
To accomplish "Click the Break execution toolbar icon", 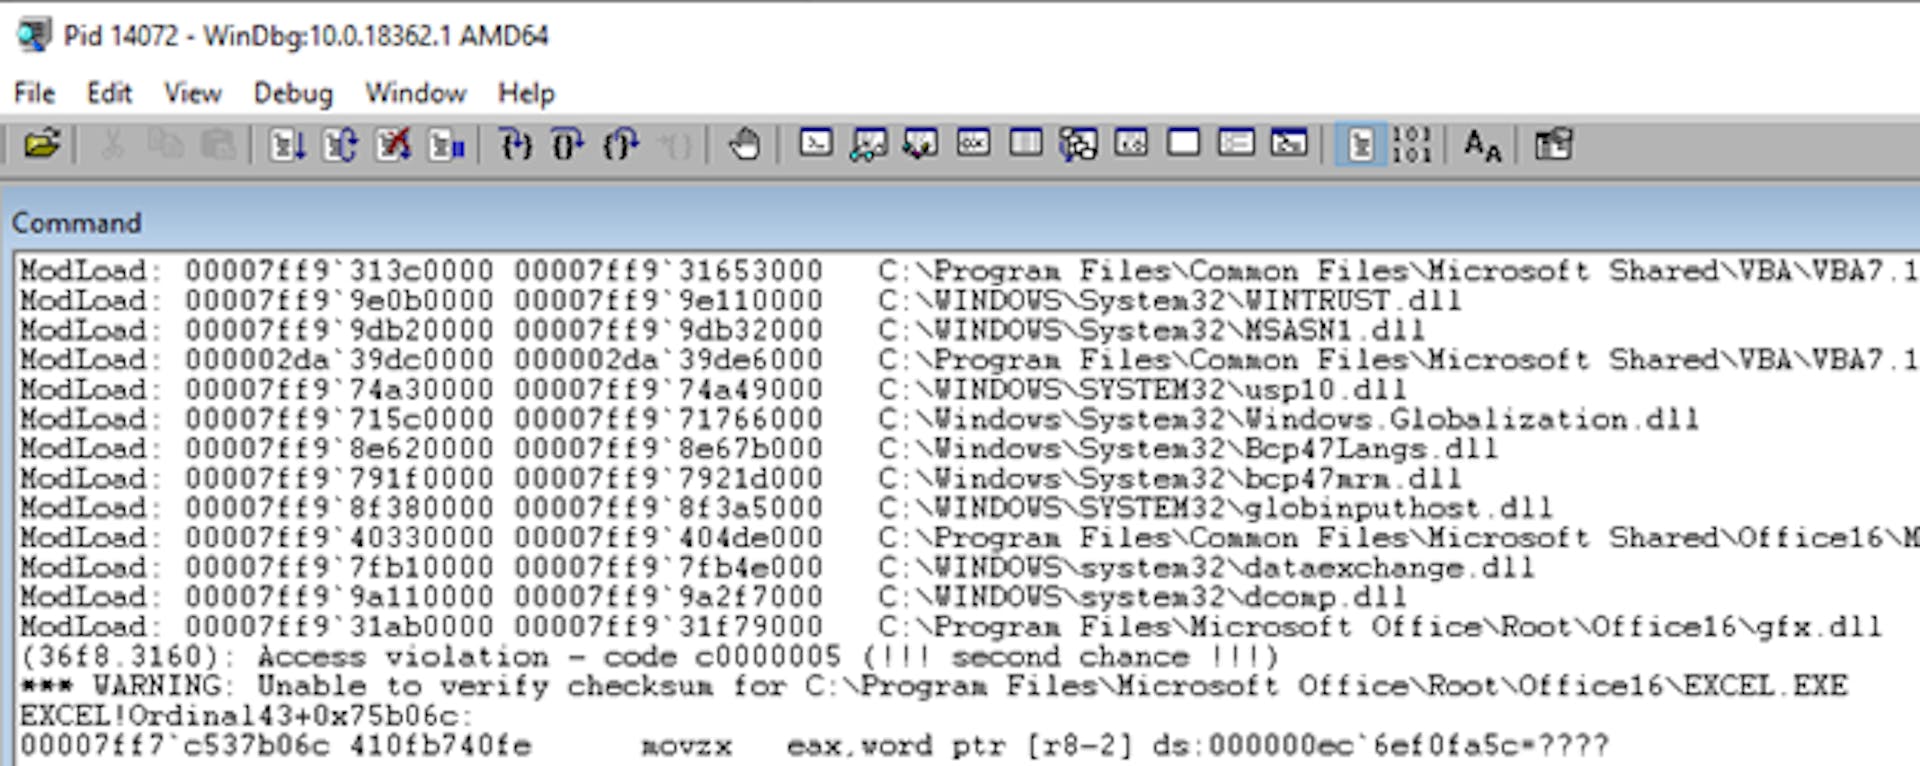I will tap(446, 145).
